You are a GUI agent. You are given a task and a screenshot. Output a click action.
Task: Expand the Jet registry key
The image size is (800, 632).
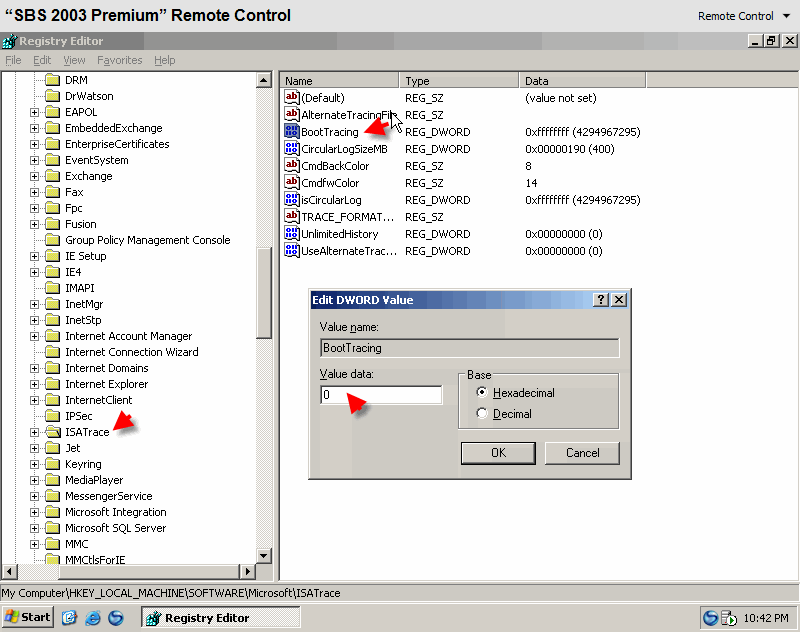pos(34,448)
